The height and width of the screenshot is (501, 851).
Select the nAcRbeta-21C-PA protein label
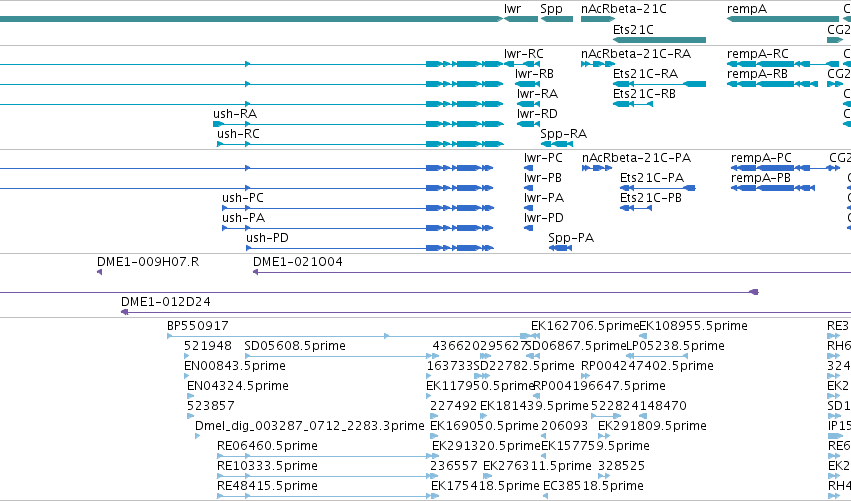click(x=636, y=158)
